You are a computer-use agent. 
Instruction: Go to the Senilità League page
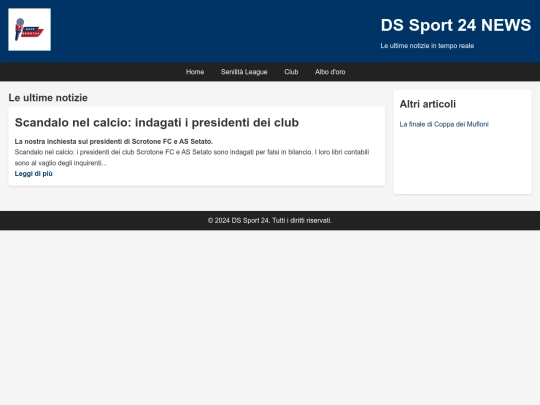(x=244, y=72)
